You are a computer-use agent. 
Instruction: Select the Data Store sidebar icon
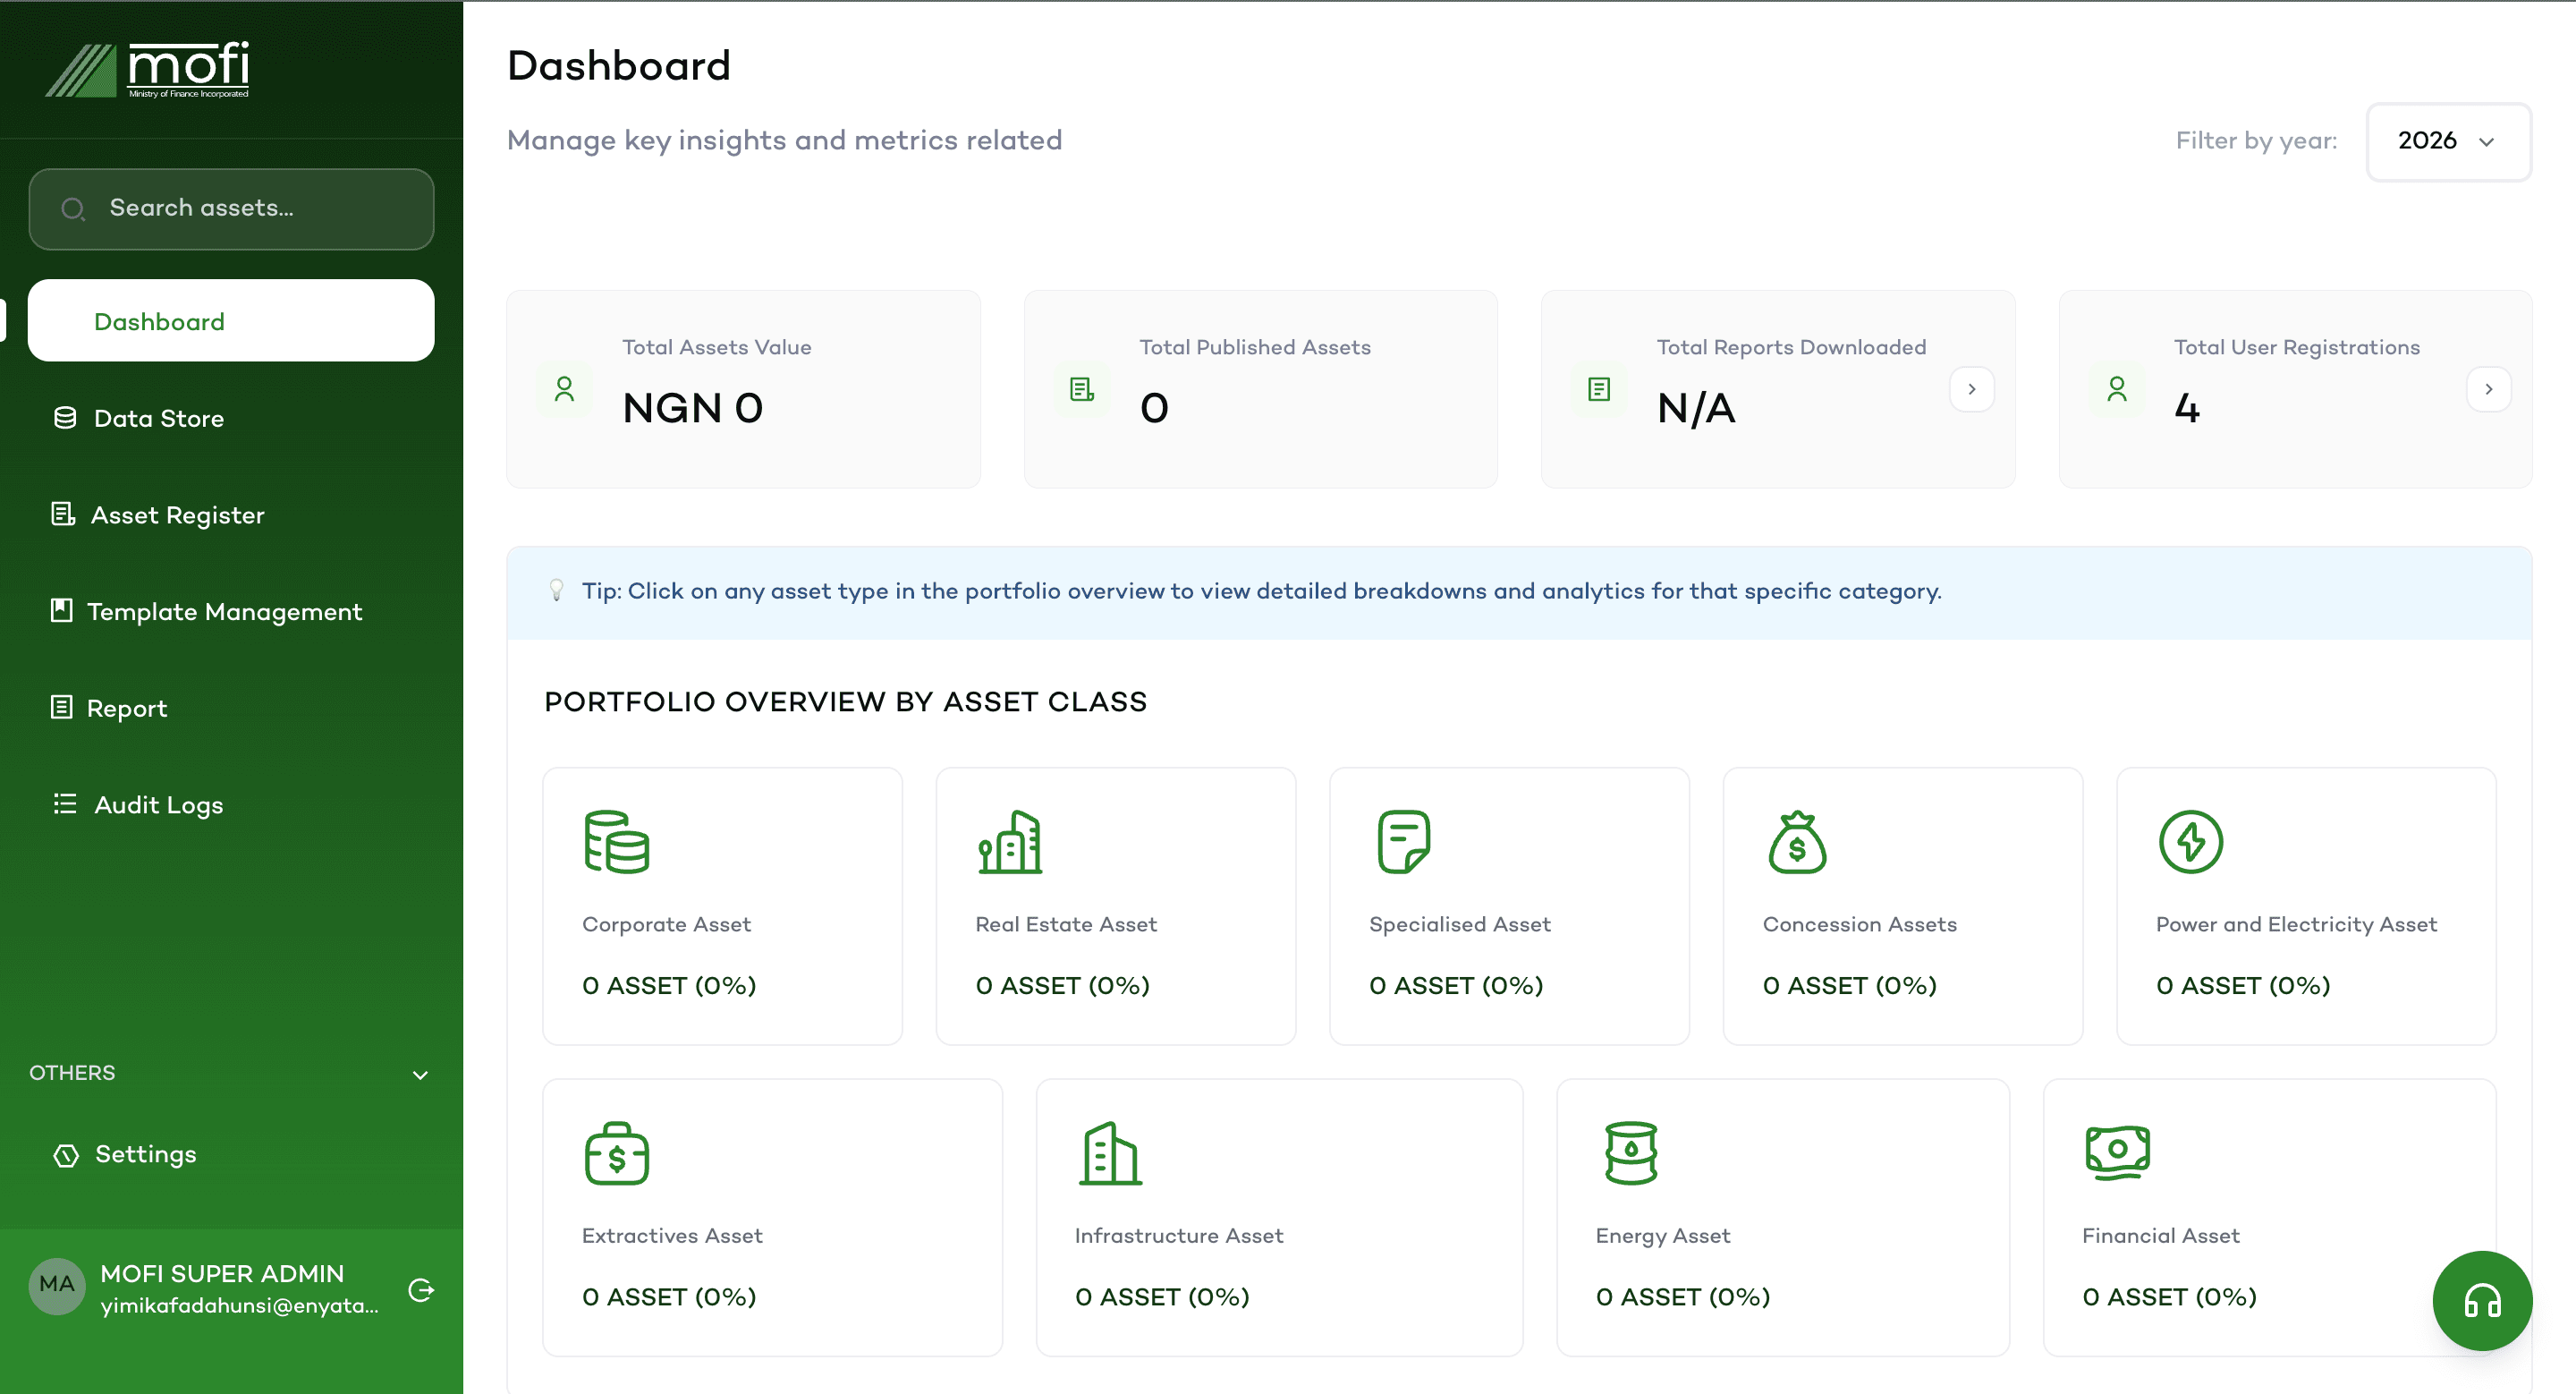tap(64, 418)
